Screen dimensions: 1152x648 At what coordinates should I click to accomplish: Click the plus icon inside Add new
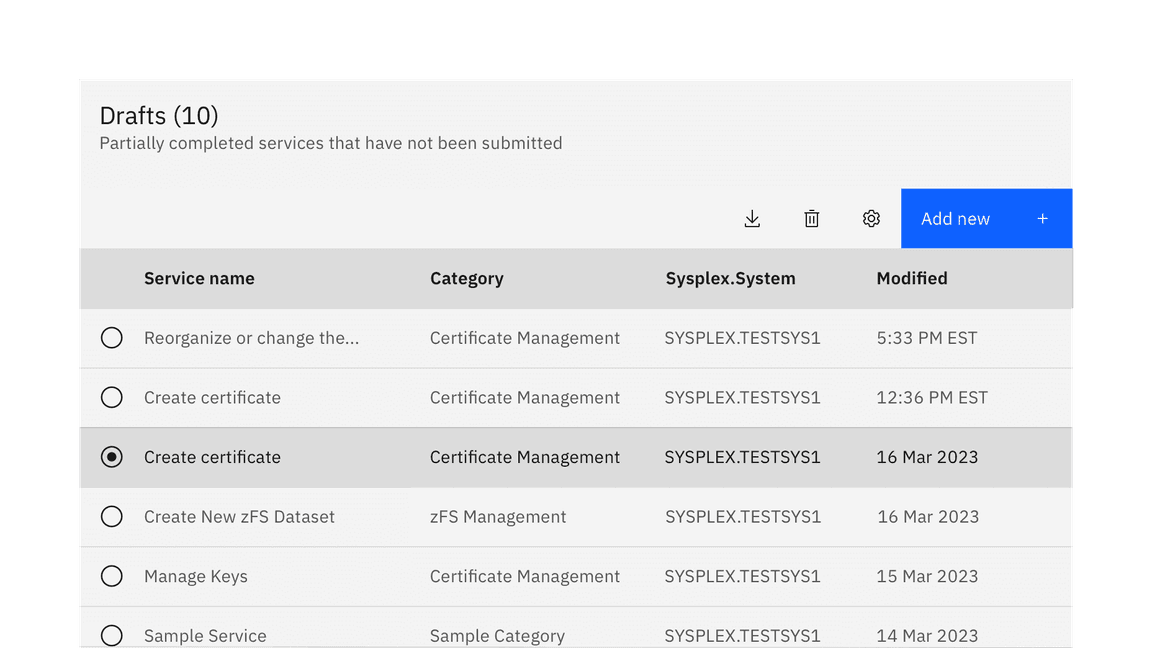tap(1042, 218)
